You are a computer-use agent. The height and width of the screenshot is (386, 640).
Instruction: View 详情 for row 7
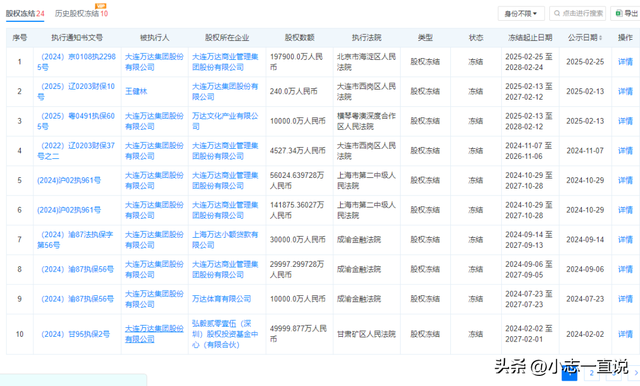[x=625, y=240]
